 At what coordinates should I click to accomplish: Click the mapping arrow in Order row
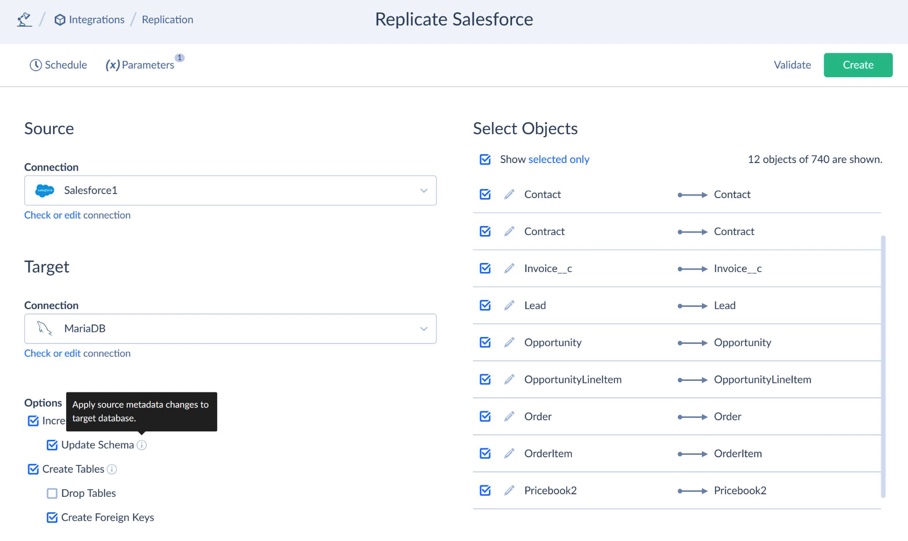[693, 417]
